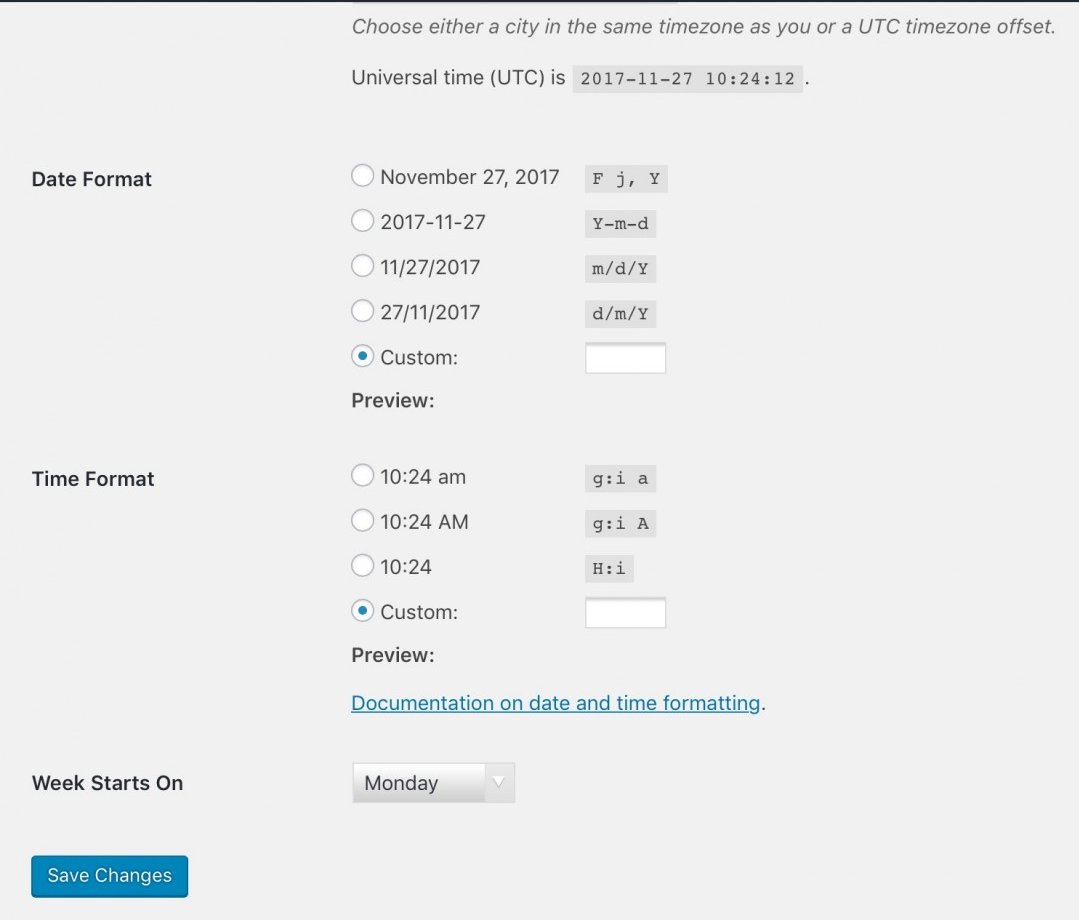Open the Week Starts On dropdown

coord(432,782)
